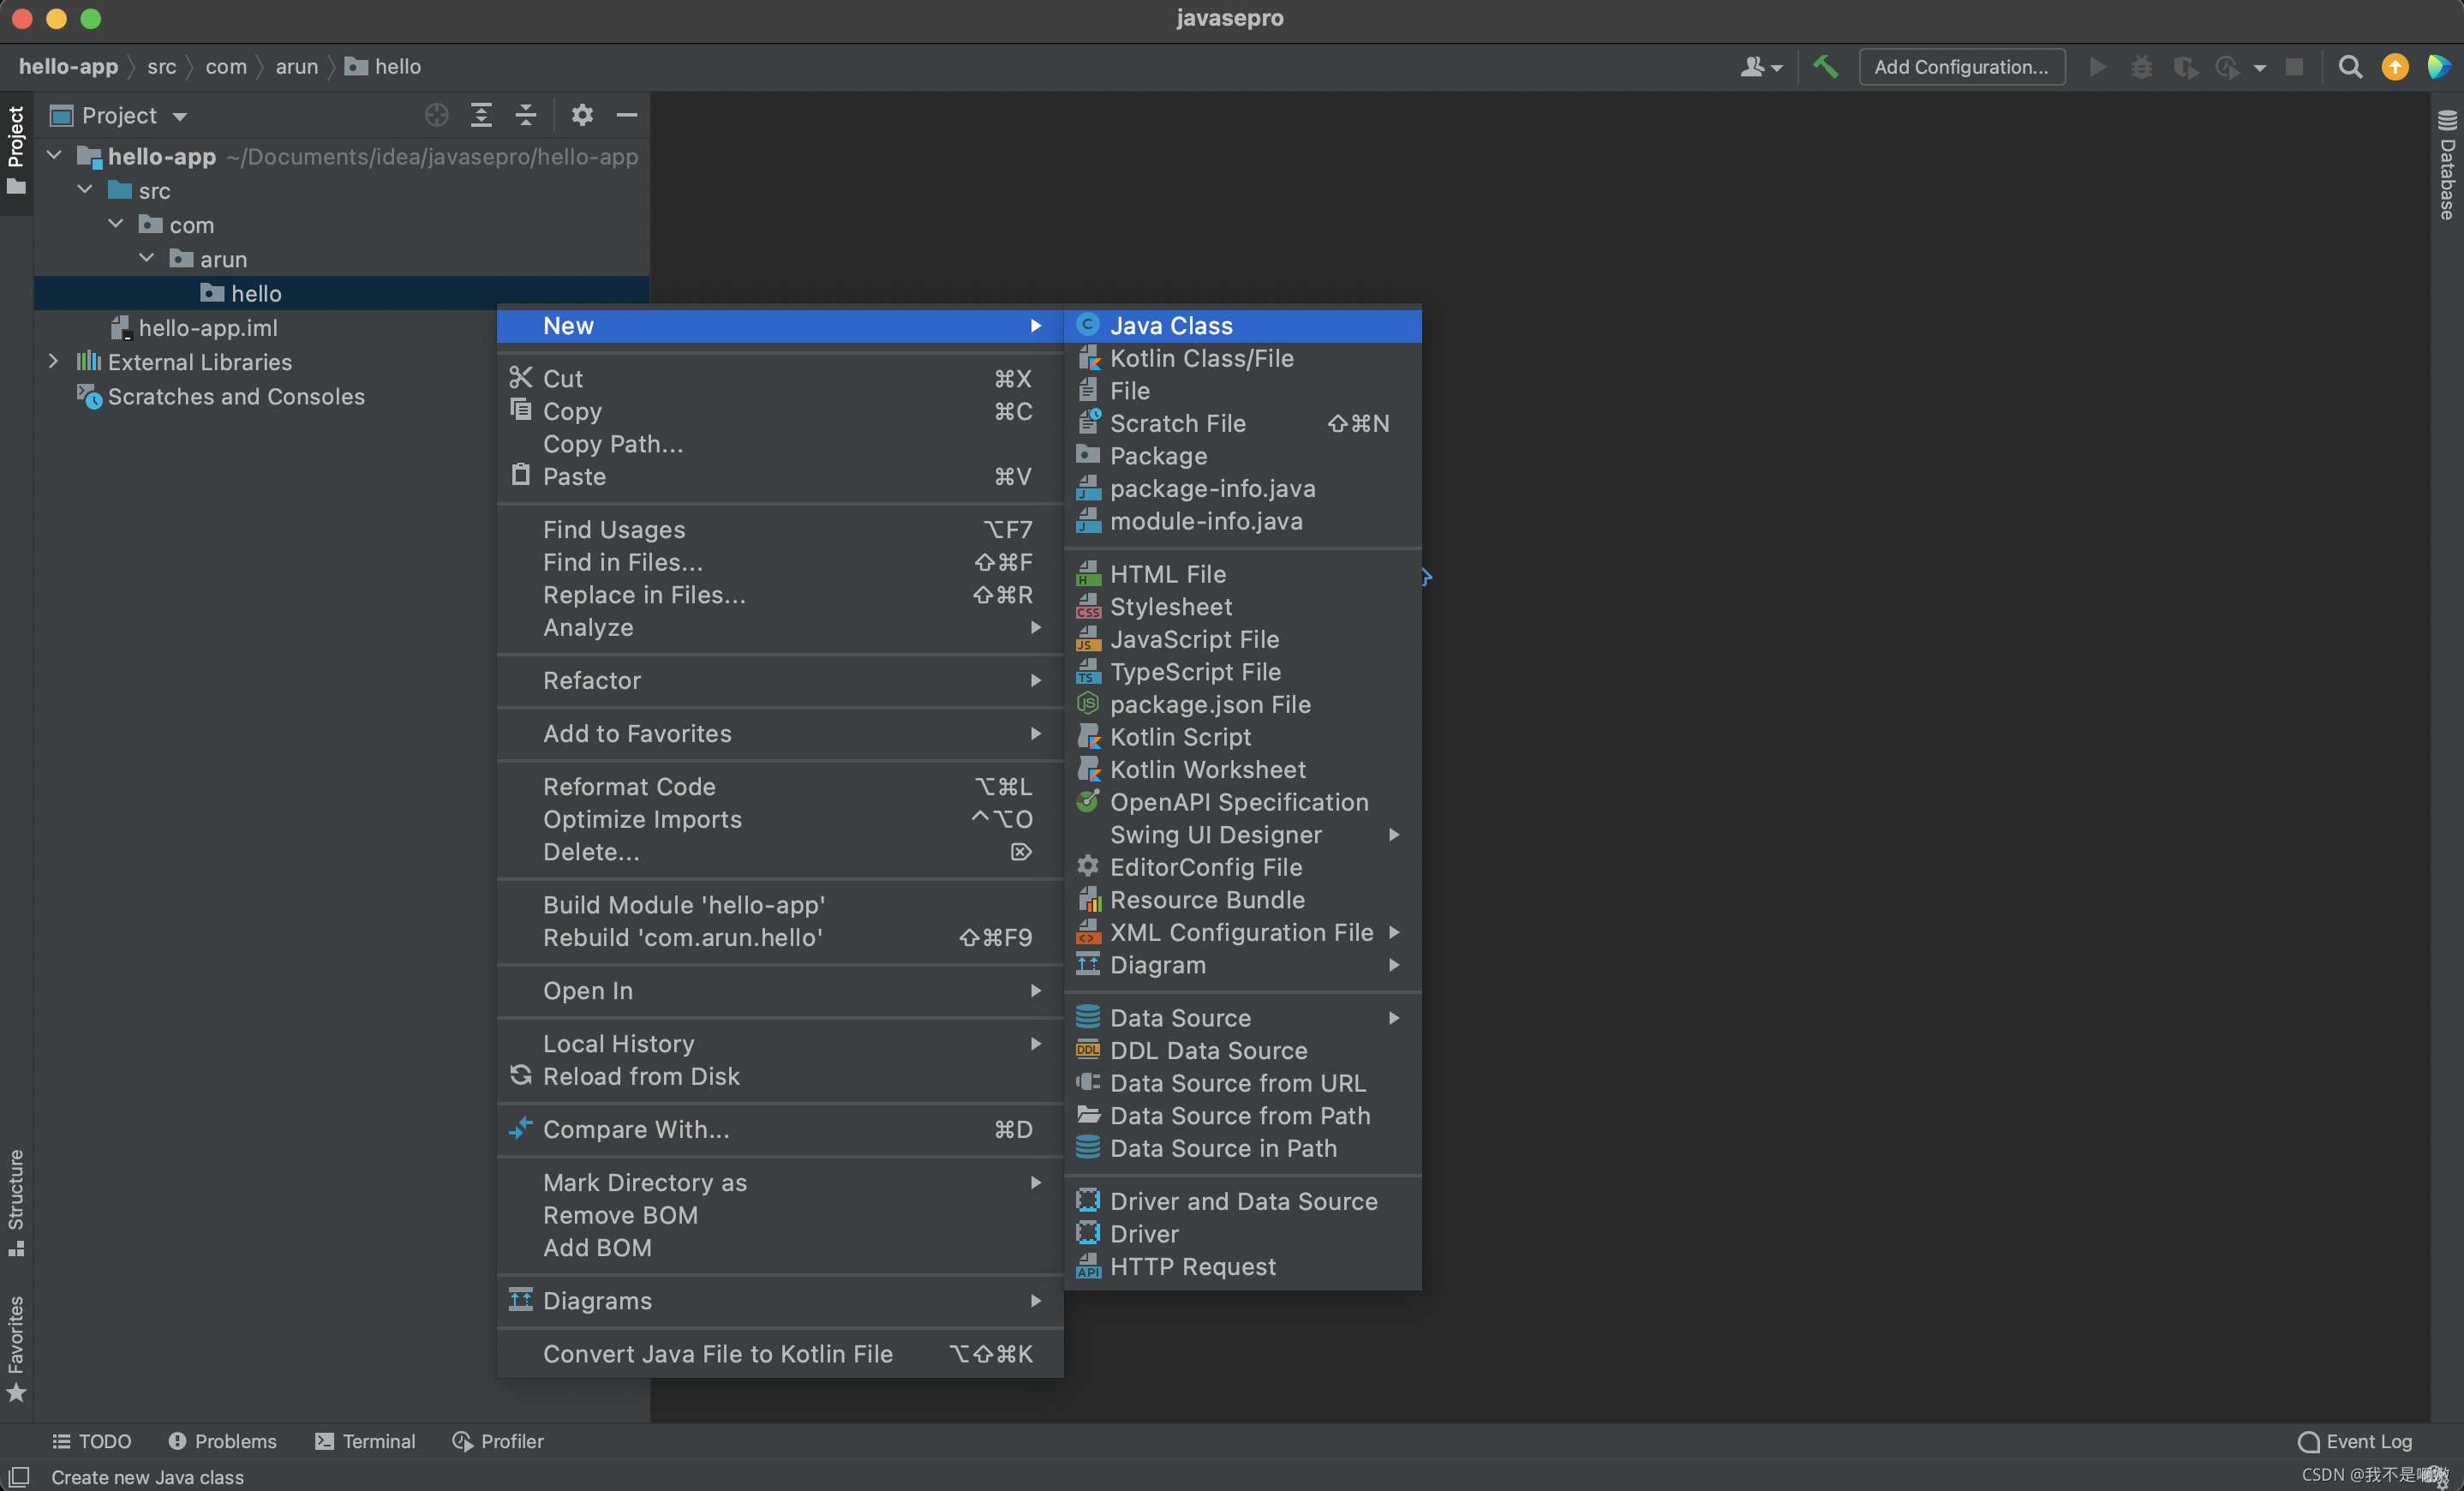Choose Diagrams in context menu

(x=779, y=1300)
